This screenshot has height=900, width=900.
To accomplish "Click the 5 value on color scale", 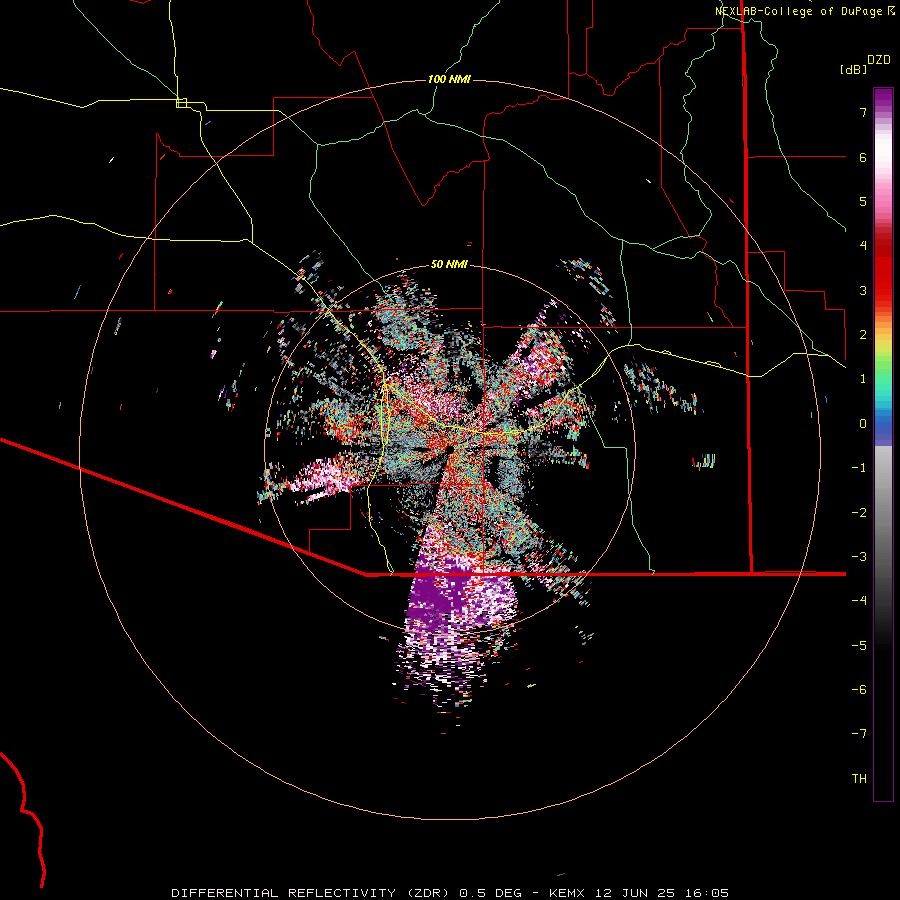I will click(x=863, y=201).
